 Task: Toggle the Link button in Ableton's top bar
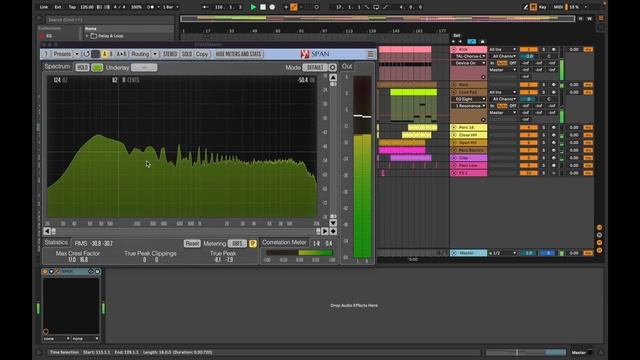click(44, 7)
